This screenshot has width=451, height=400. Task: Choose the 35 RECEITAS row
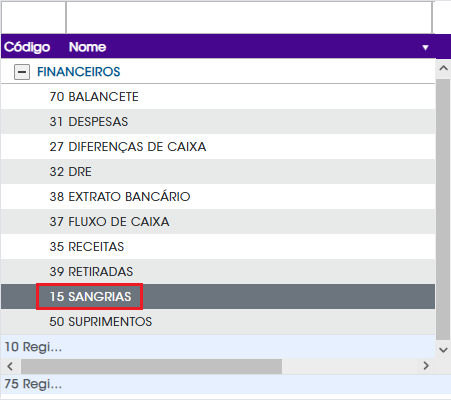coord(218,247)
